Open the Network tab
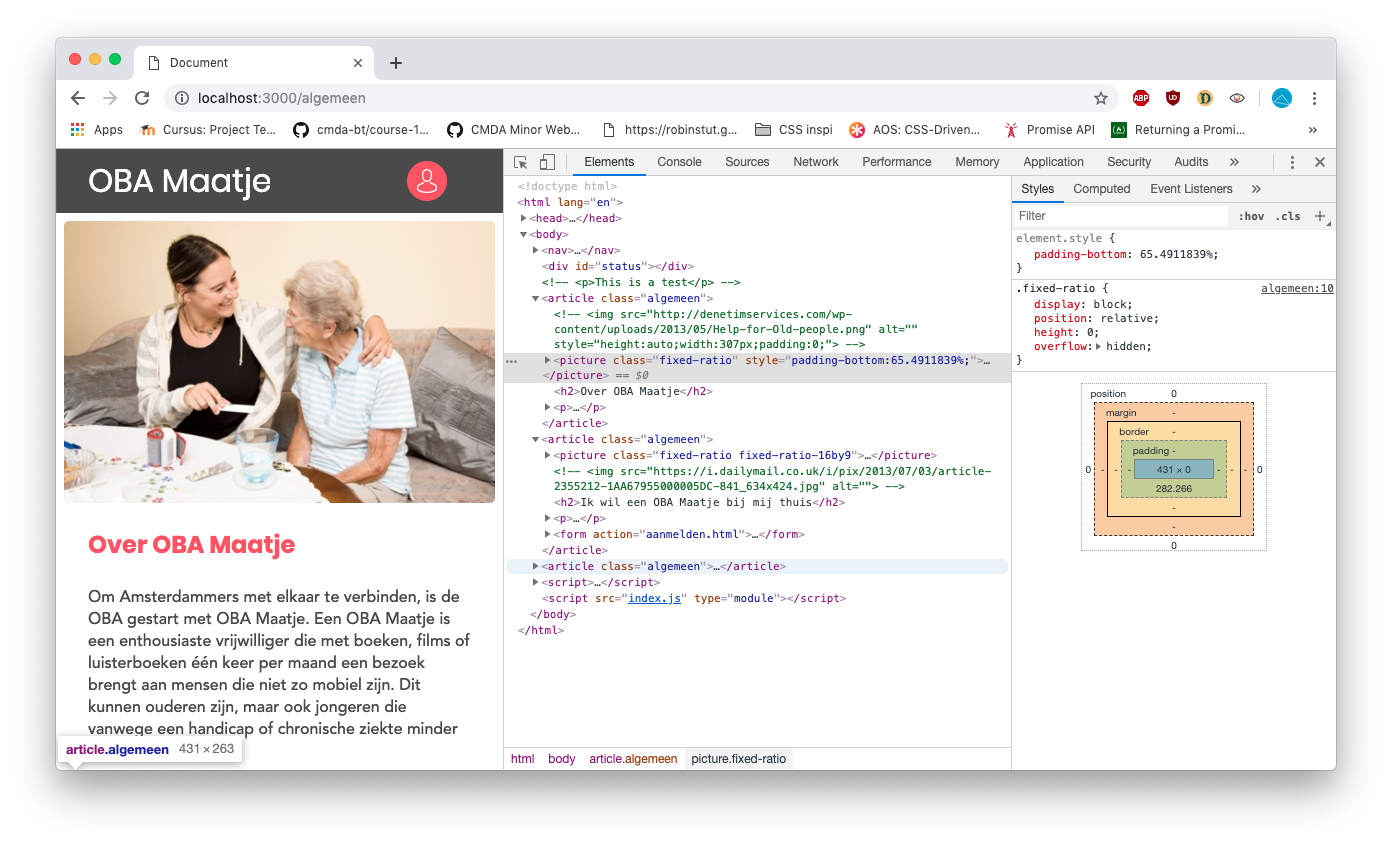Screen dimensions: 1392x844 (816, 162)
